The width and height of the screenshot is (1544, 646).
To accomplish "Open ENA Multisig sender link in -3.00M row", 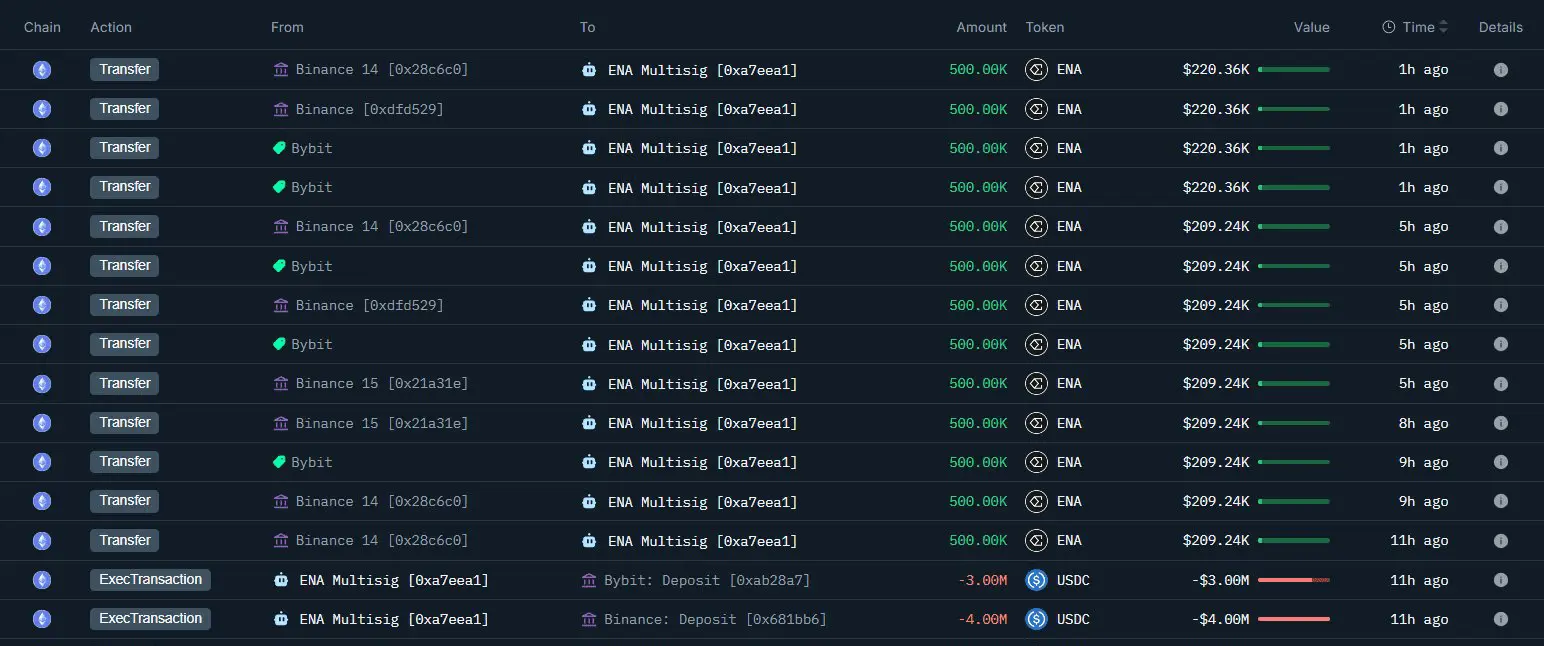I will (x=394, y=580).
